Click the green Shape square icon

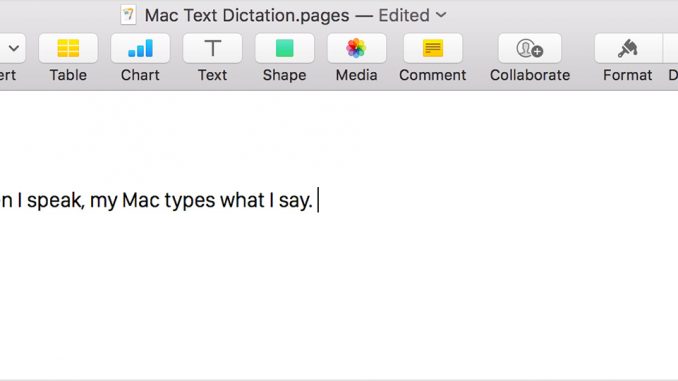pyautogui.click(x=285, y=48)
